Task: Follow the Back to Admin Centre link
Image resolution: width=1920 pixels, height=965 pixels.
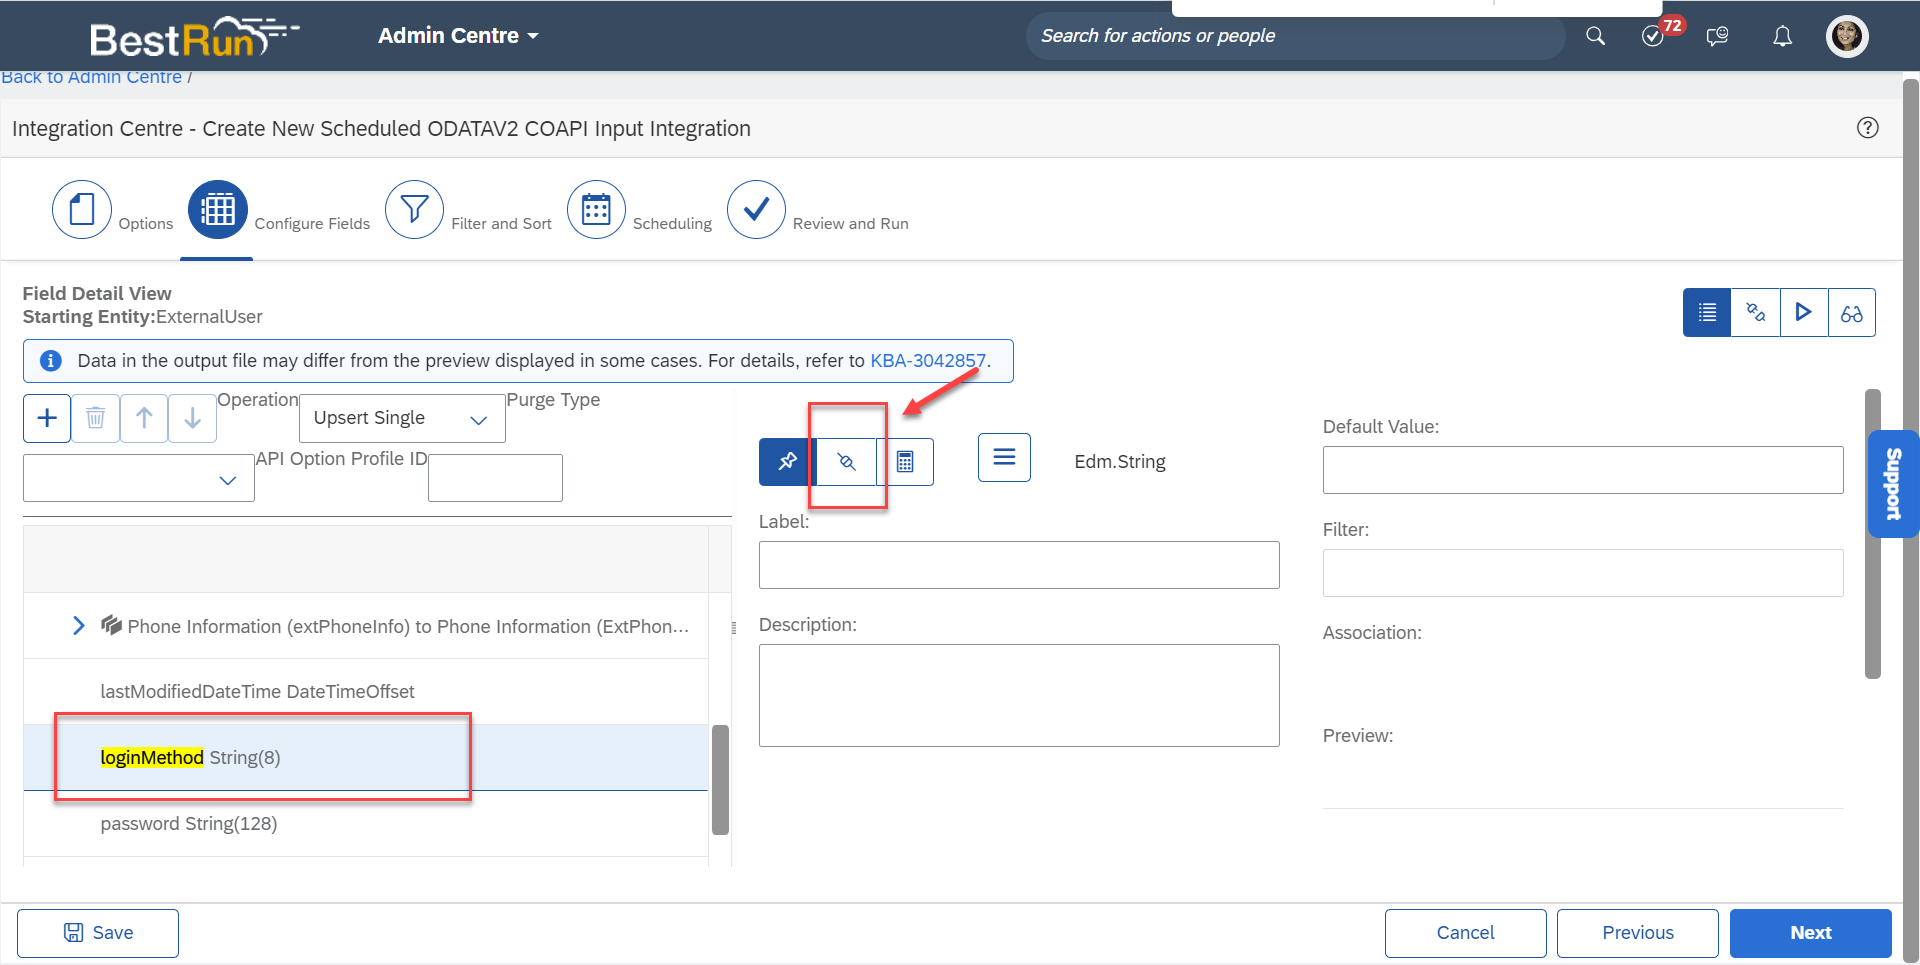Action: click(x=91, y=77)
